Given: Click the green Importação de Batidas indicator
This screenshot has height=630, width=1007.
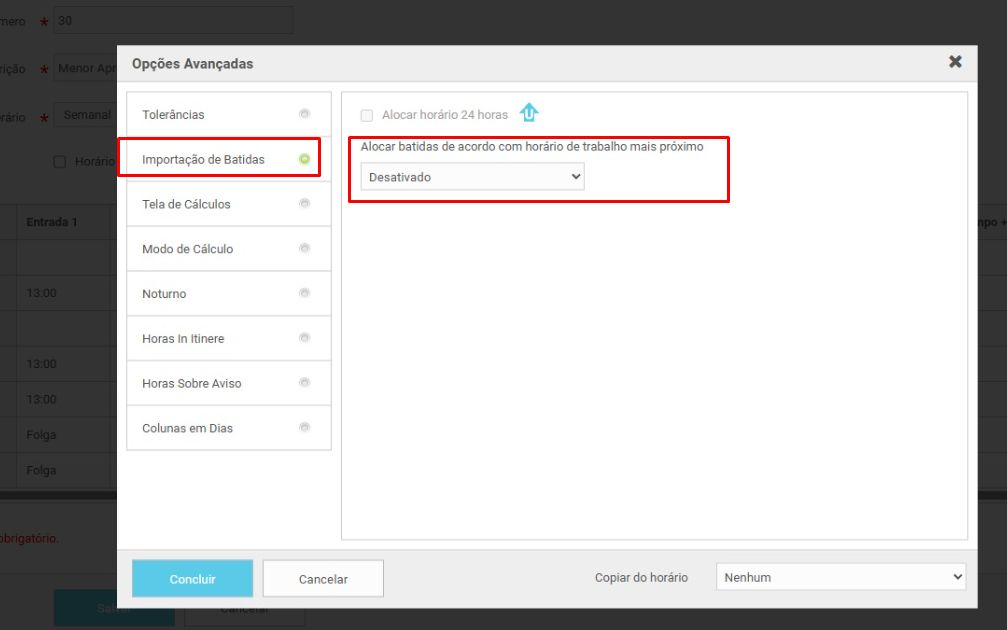Looking at the screenshot, I should (305, 159).
